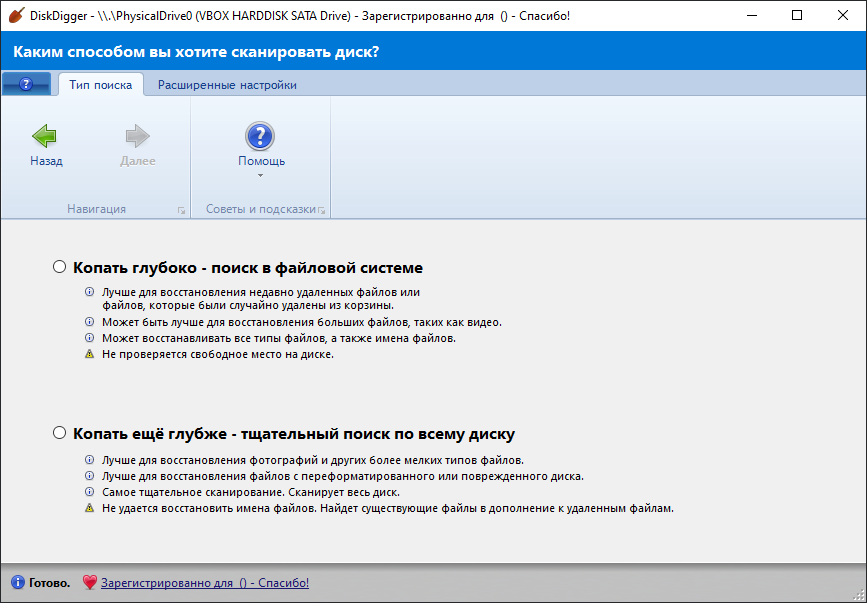Click the blue info icon beside Готово
This screenshot has height=603, width=867.
[x=18, y=582]
